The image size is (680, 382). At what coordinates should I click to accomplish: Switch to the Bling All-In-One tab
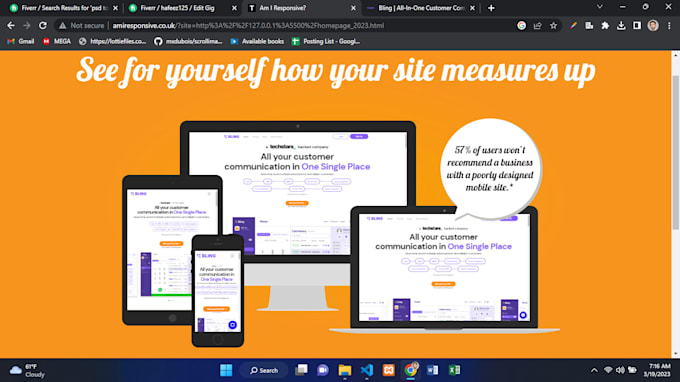(420, 8)
